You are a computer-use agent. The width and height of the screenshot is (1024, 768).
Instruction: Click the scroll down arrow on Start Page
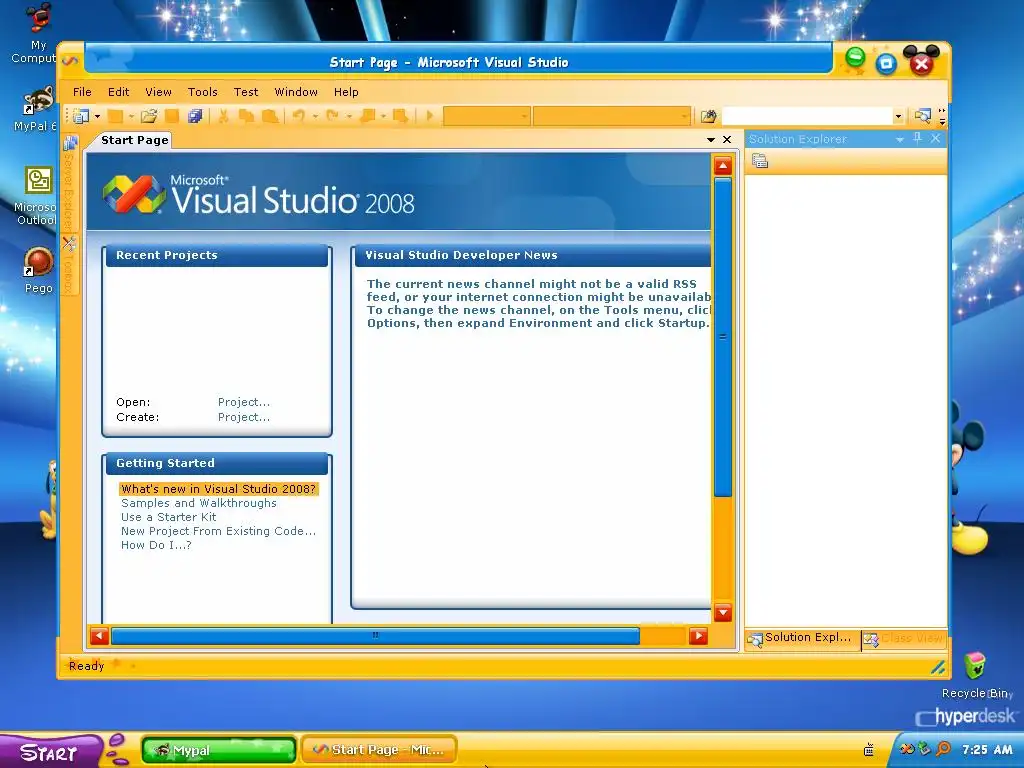click(722, 613)
